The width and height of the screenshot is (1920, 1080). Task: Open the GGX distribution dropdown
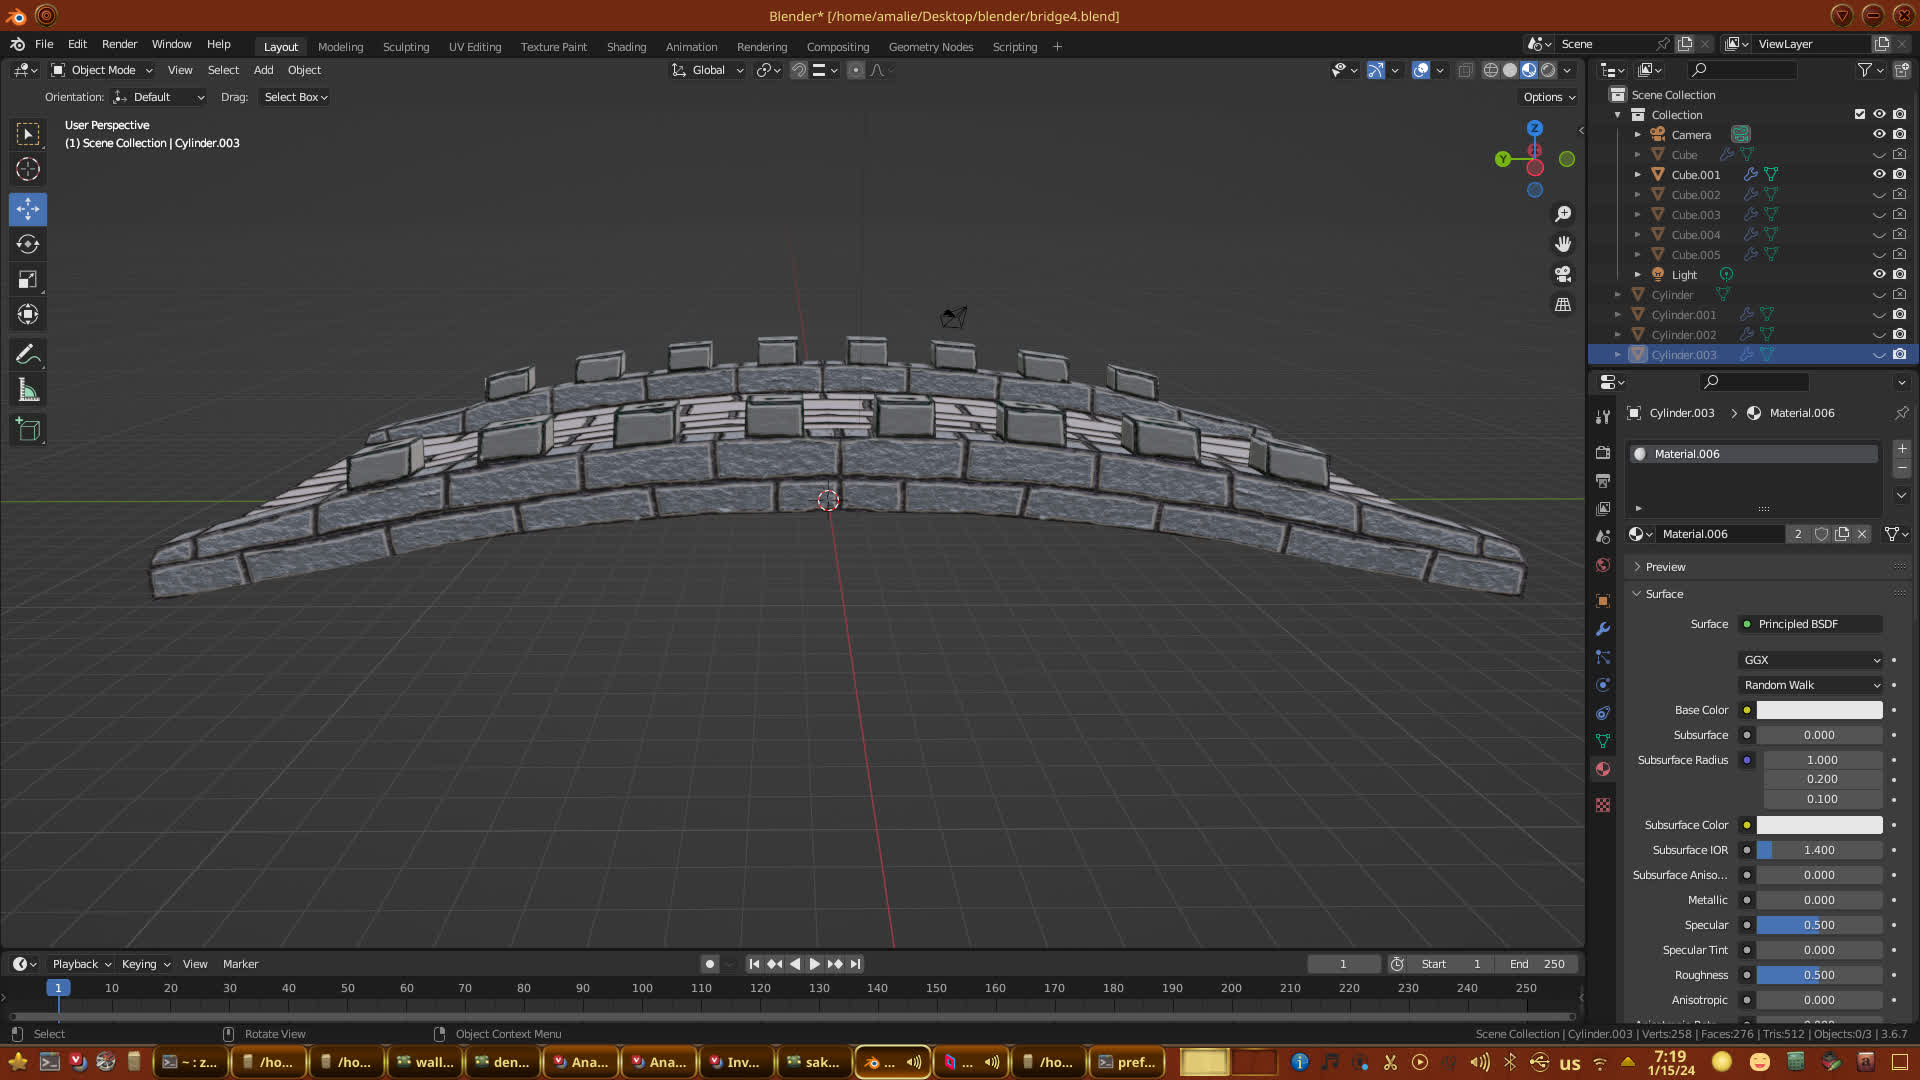pos(1811,660)
